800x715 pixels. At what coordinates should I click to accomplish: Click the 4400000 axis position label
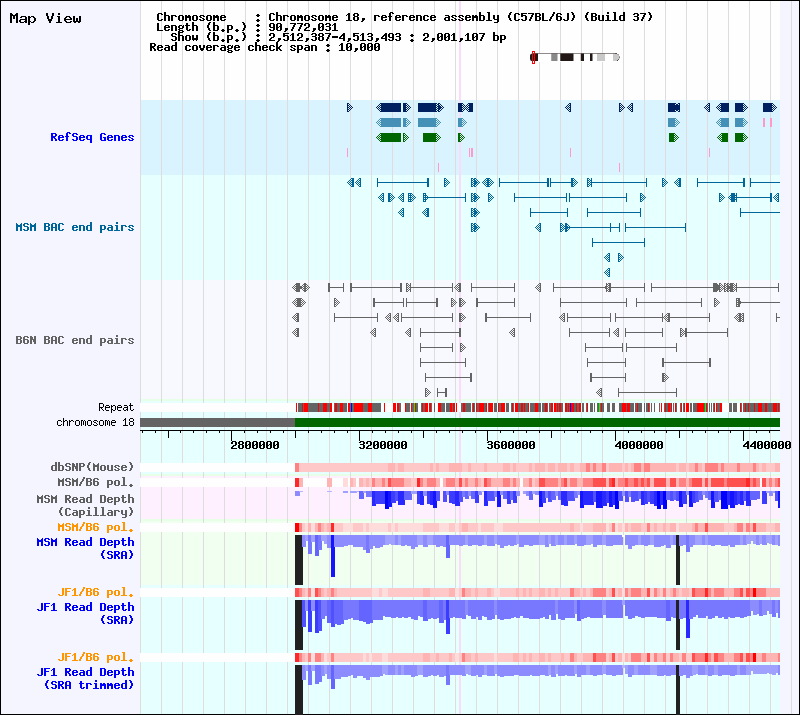click(x=767, y=445)
